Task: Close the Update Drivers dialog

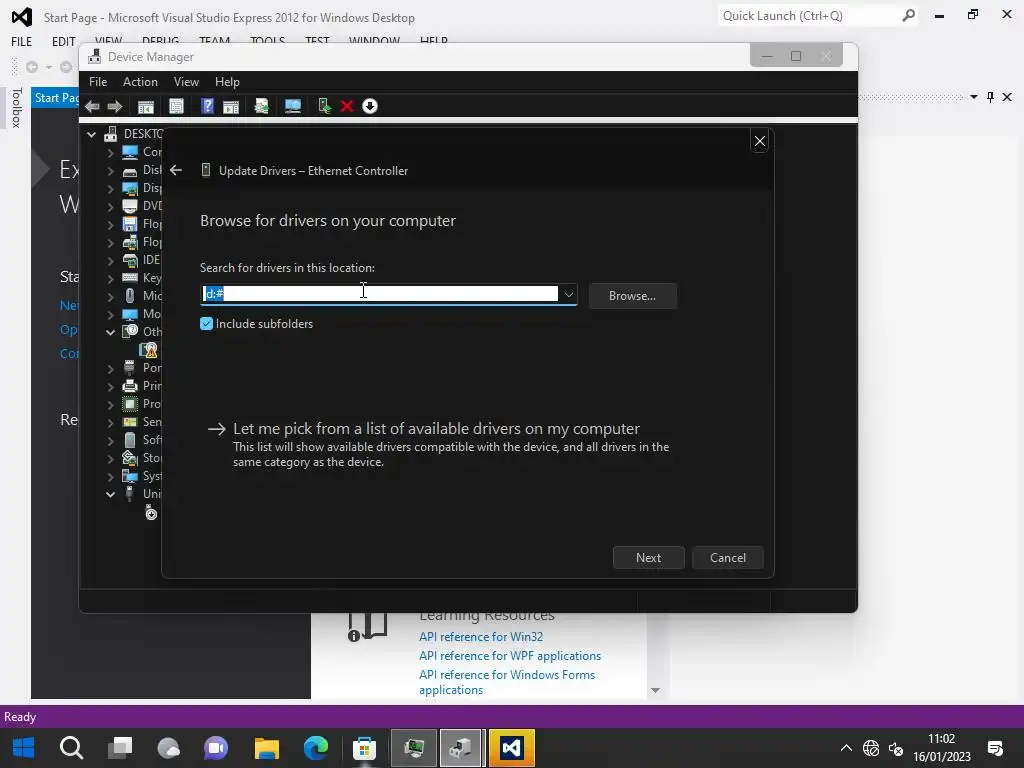Action: point(760,141)
